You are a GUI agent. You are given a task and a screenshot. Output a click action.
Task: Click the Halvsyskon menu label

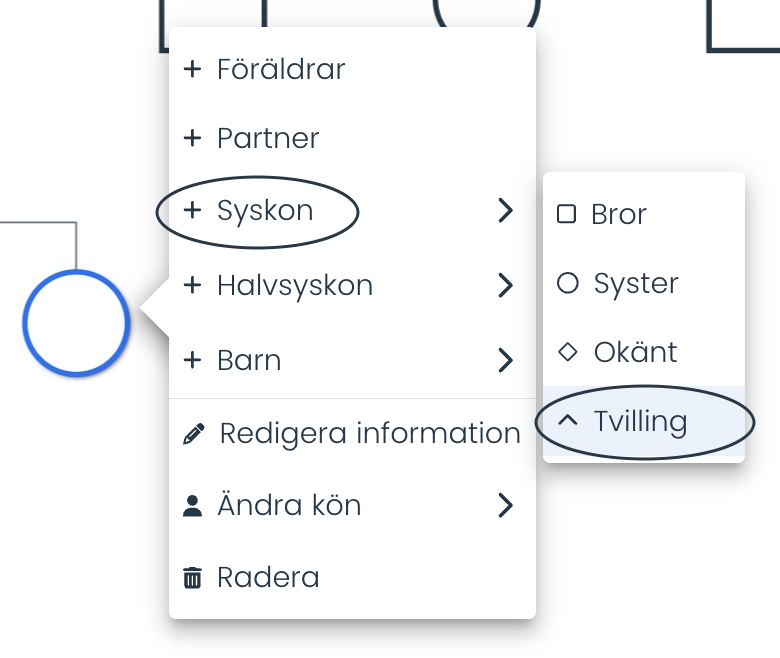(295, 286)
